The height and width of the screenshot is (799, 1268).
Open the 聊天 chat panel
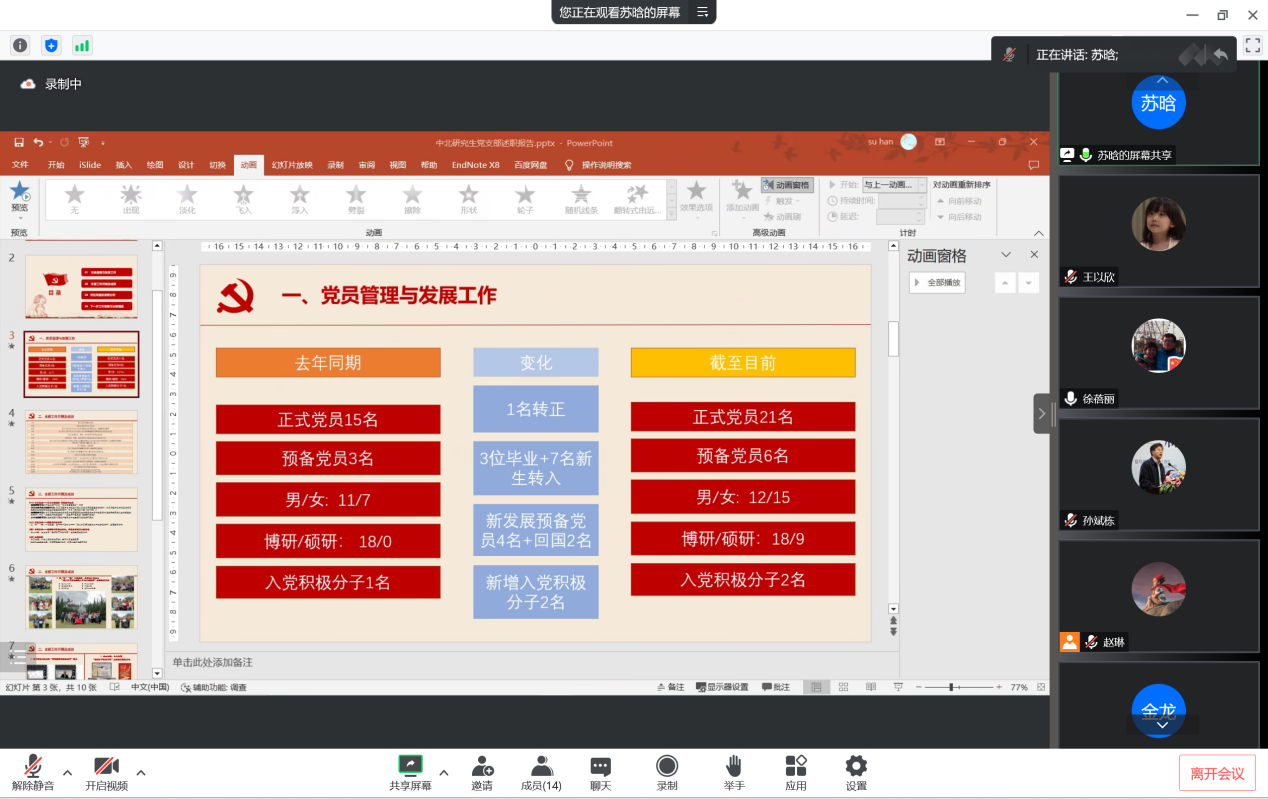pos(600,772)
